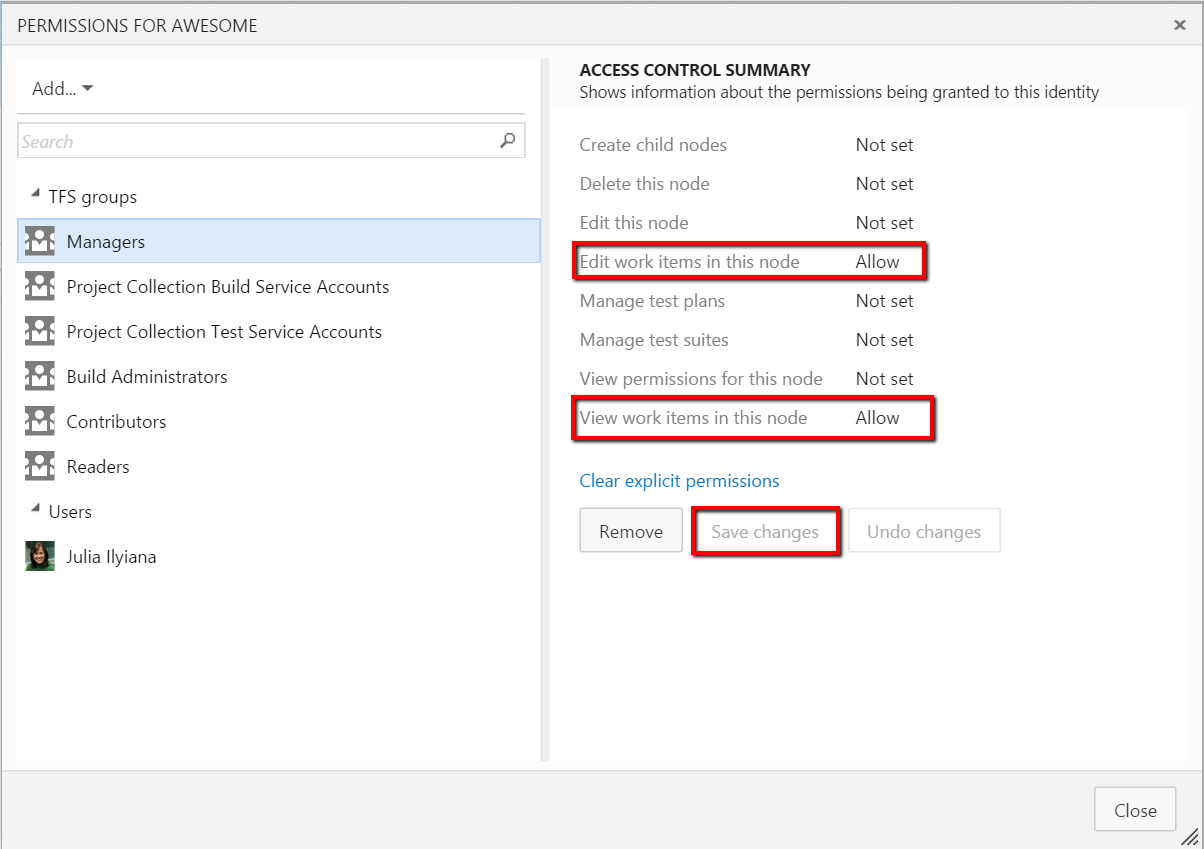This screenshot has height=849, width=1204.
Task: Click the Managers group icon
Action: [40, 242]
